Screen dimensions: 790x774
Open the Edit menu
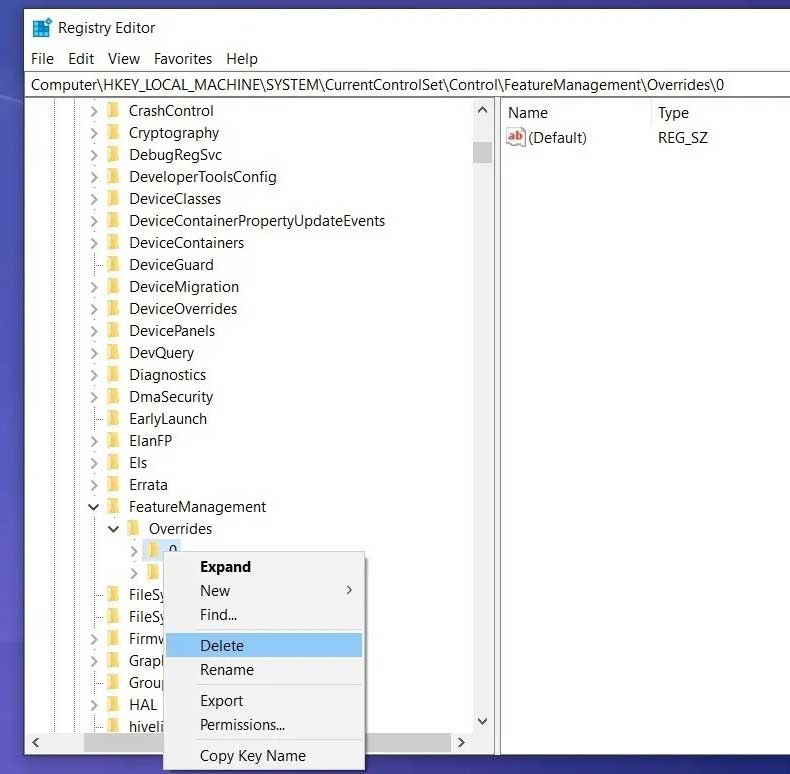tap(81, 59)
